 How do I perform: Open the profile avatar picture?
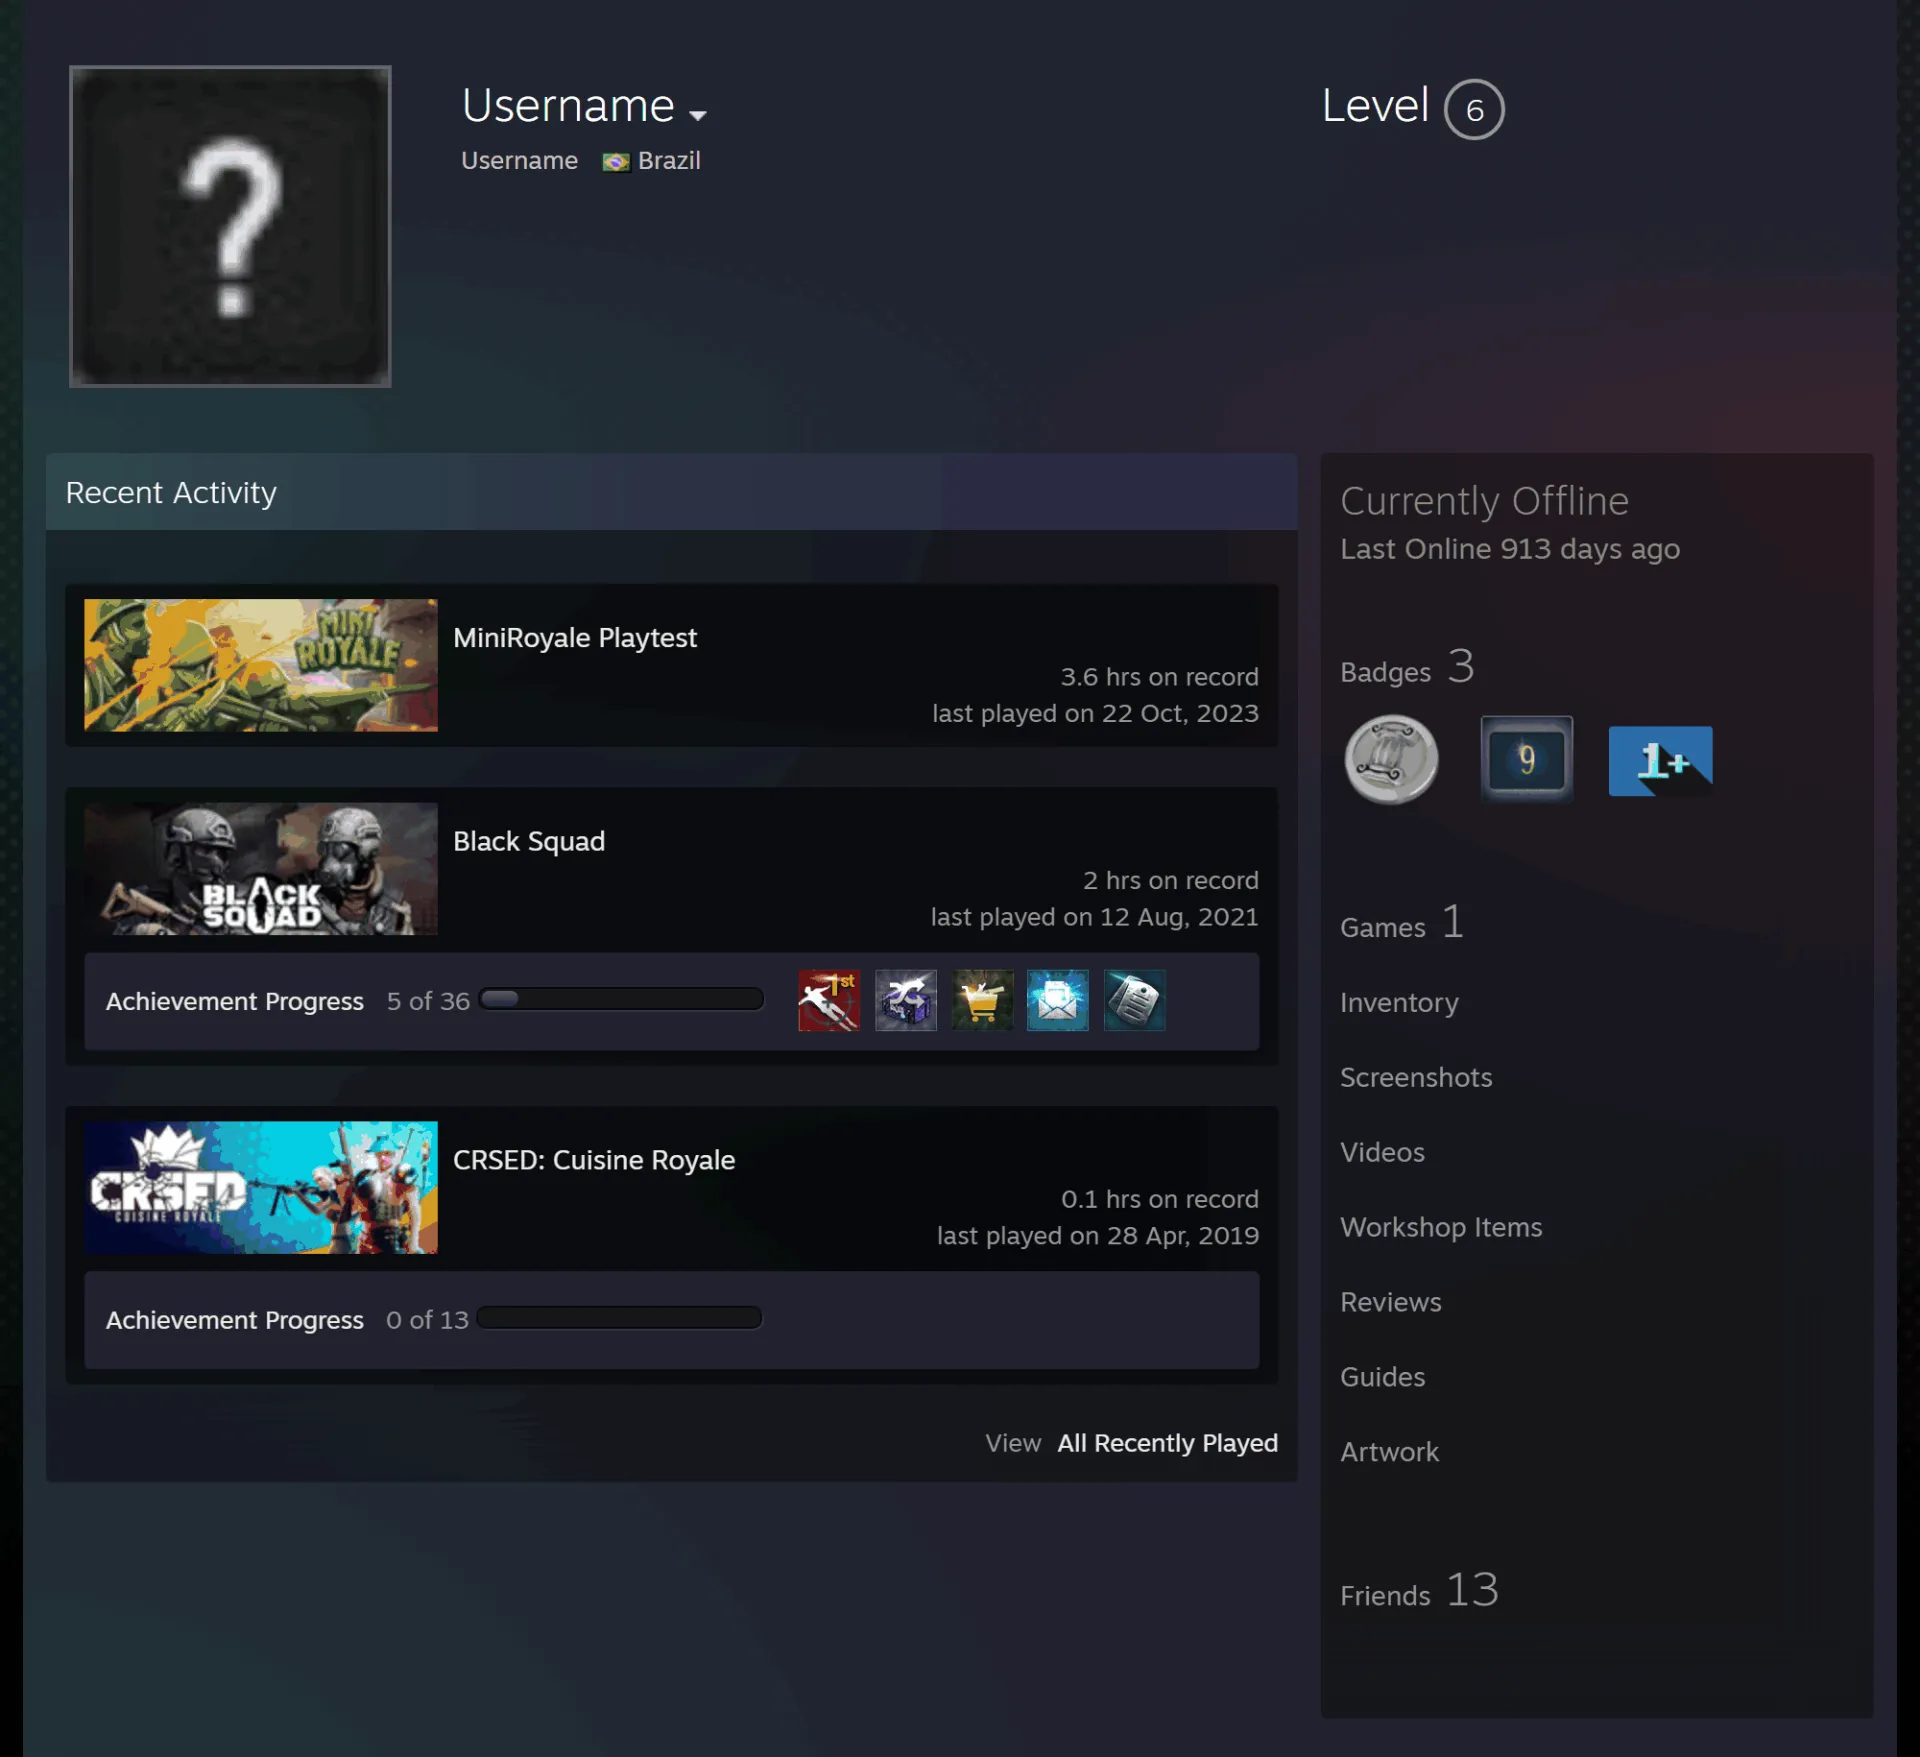(x=230, y=226)
